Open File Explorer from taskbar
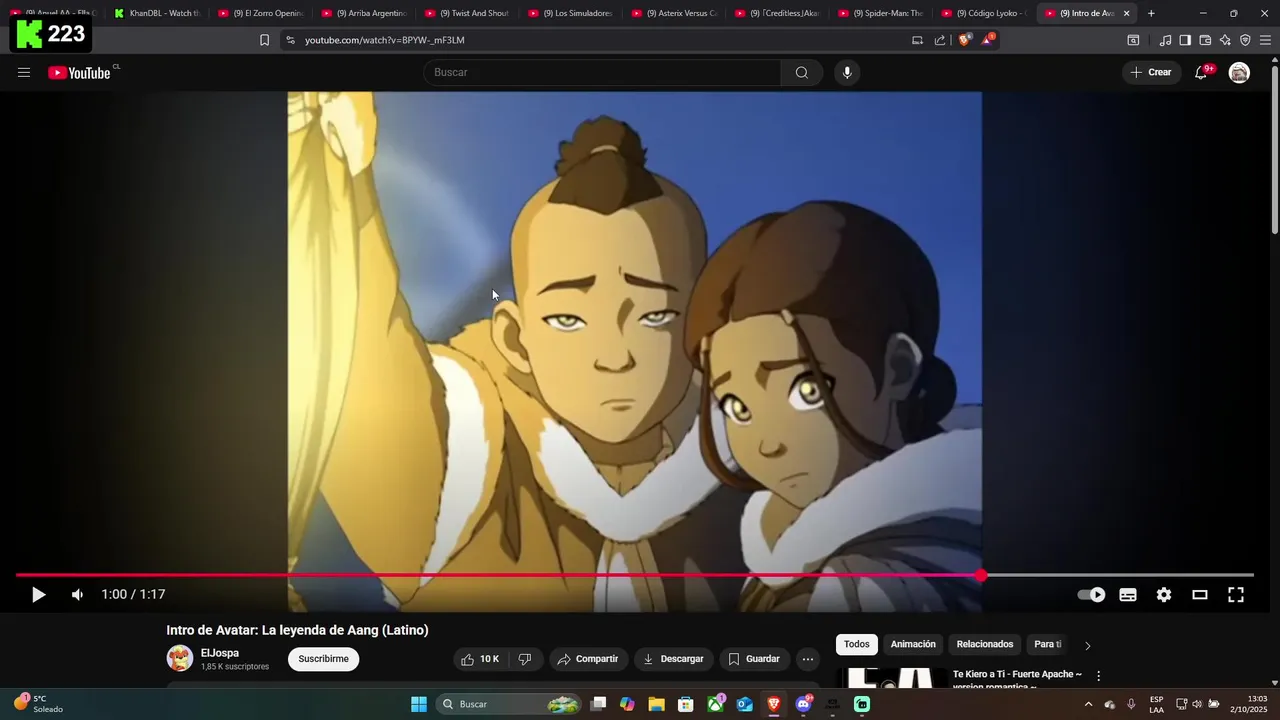This screenshot has width=1280, height=720. coord(656,704)
